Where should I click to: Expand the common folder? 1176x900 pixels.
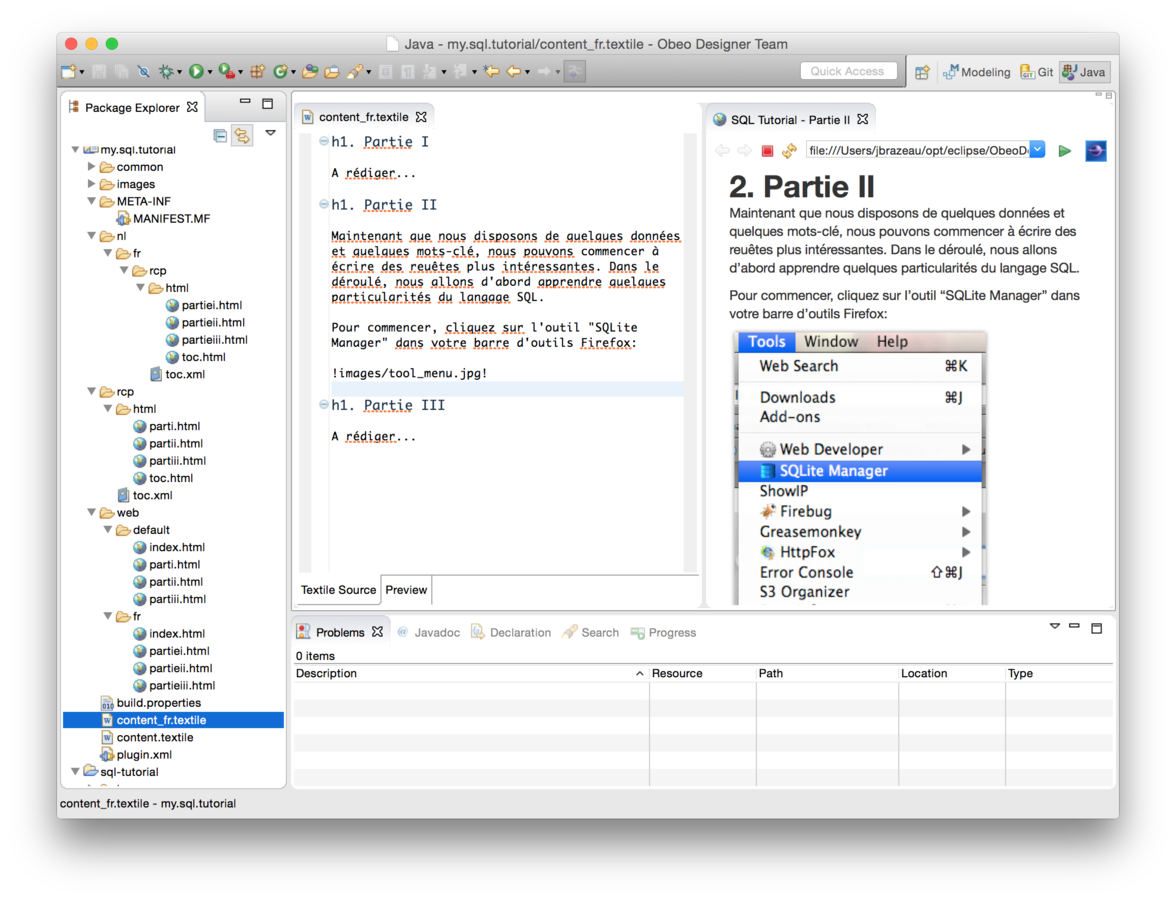point(92,166)
